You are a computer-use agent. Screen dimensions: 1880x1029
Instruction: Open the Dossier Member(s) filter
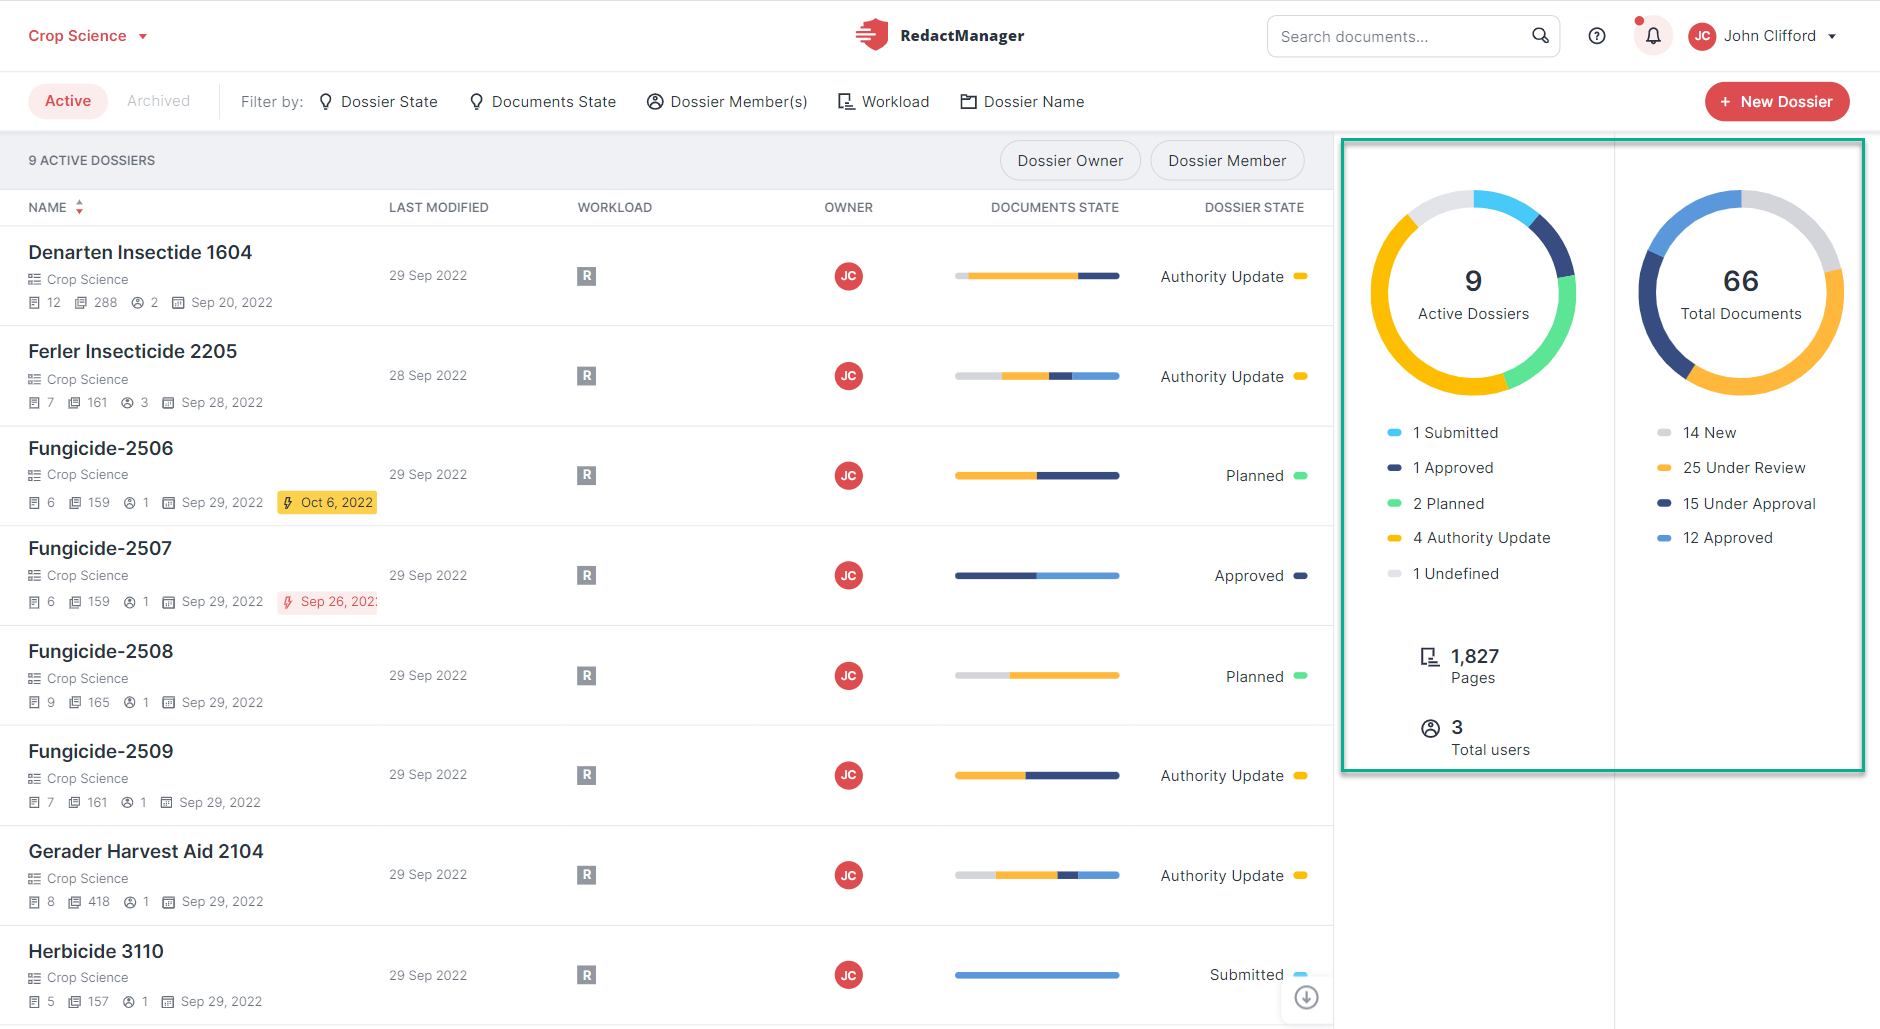tap(727, 102)
